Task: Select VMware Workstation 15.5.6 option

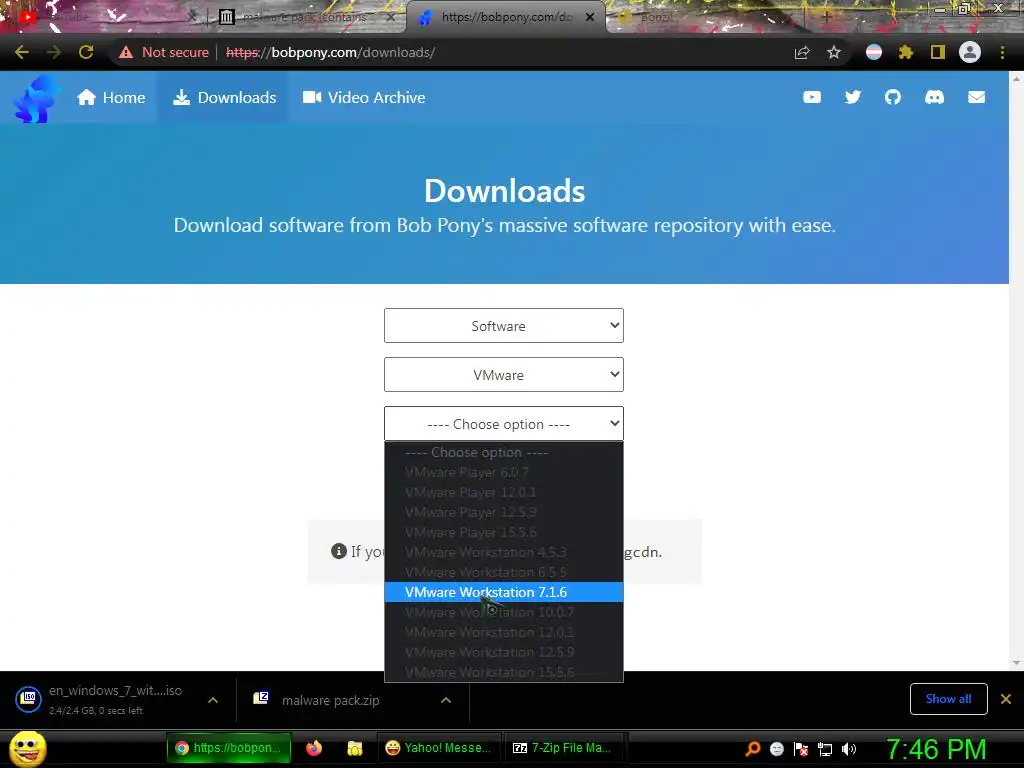Action: tap(504, 672)
